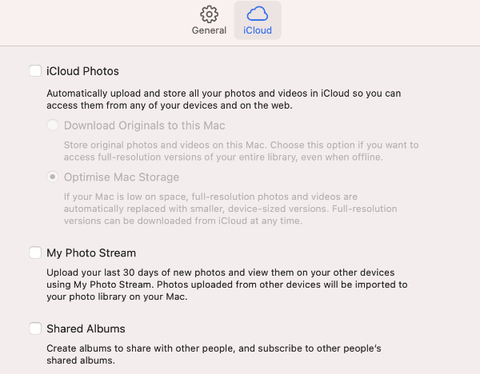Image resolution: width=480 pixels, height=374 pixels.
Task: Enable the iCloud Photos checkbox
Action: (x=35, y=71)
